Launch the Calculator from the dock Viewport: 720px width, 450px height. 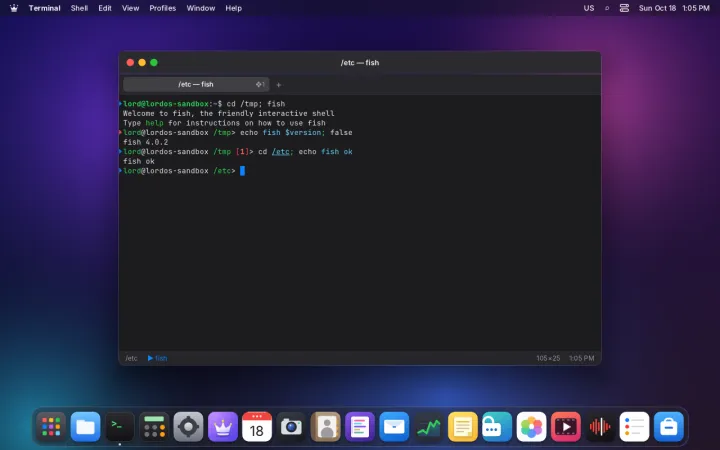(154, 427)
